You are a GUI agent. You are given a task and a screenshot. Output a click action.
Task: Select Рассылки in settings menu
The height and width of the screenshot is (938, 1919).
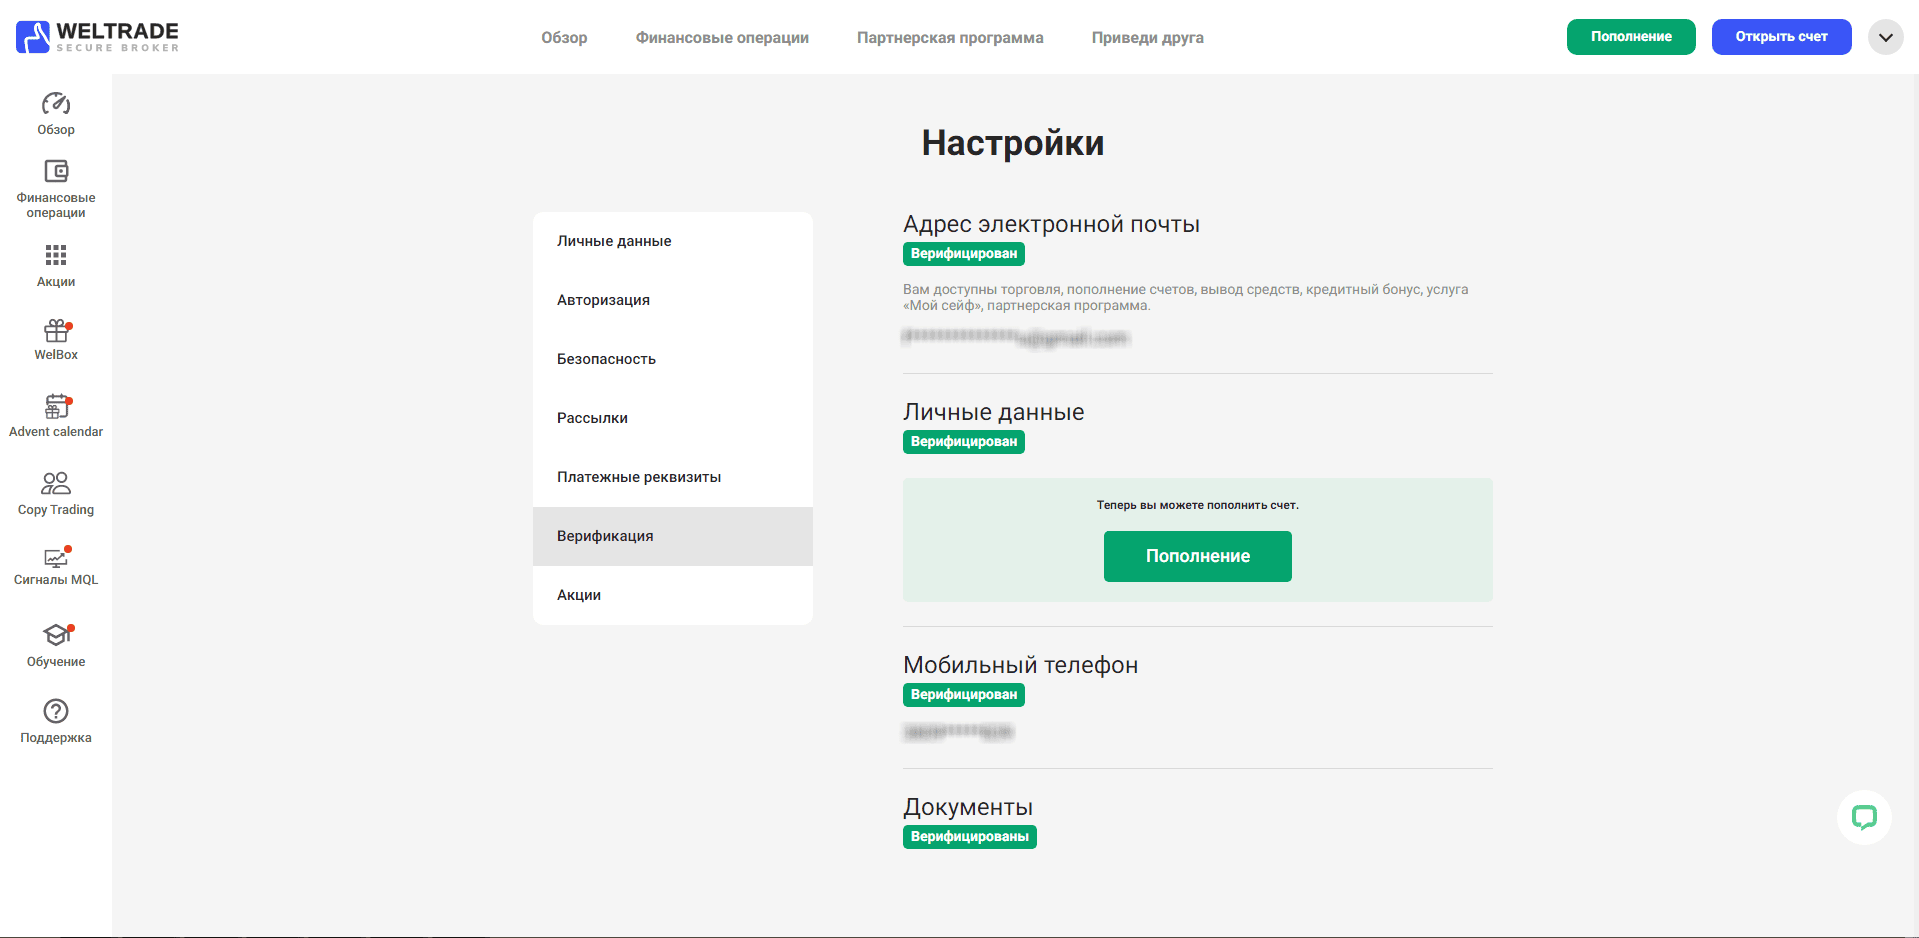coord(673,418)
